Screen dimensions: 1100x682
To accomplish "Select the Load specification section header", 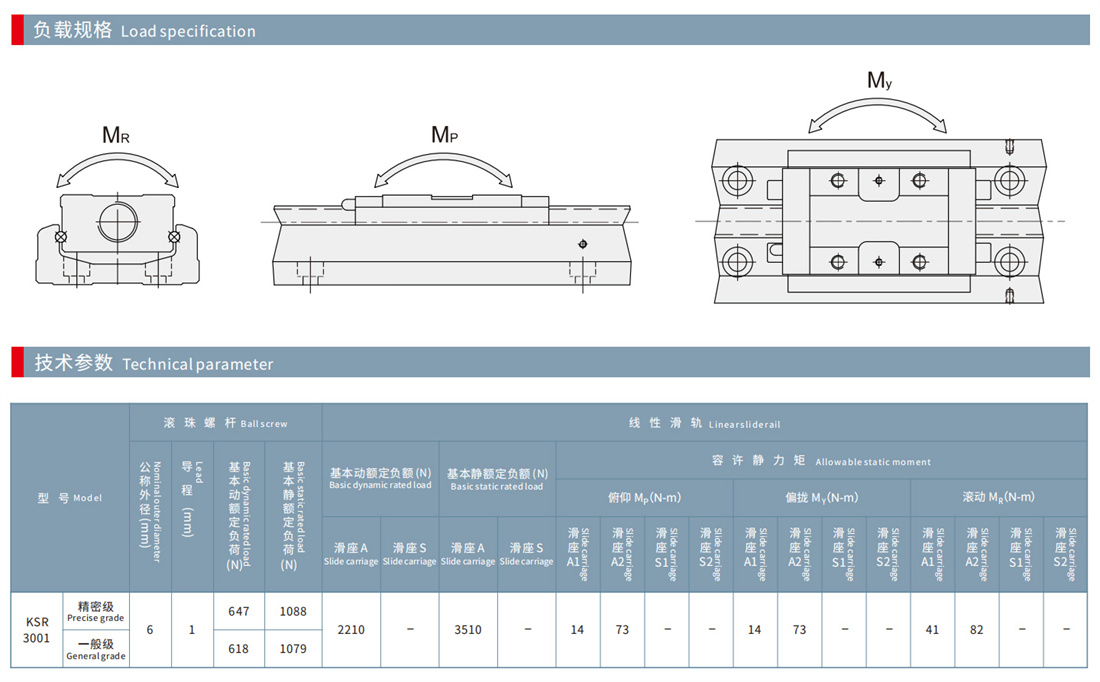I will (x=145, y=30).
